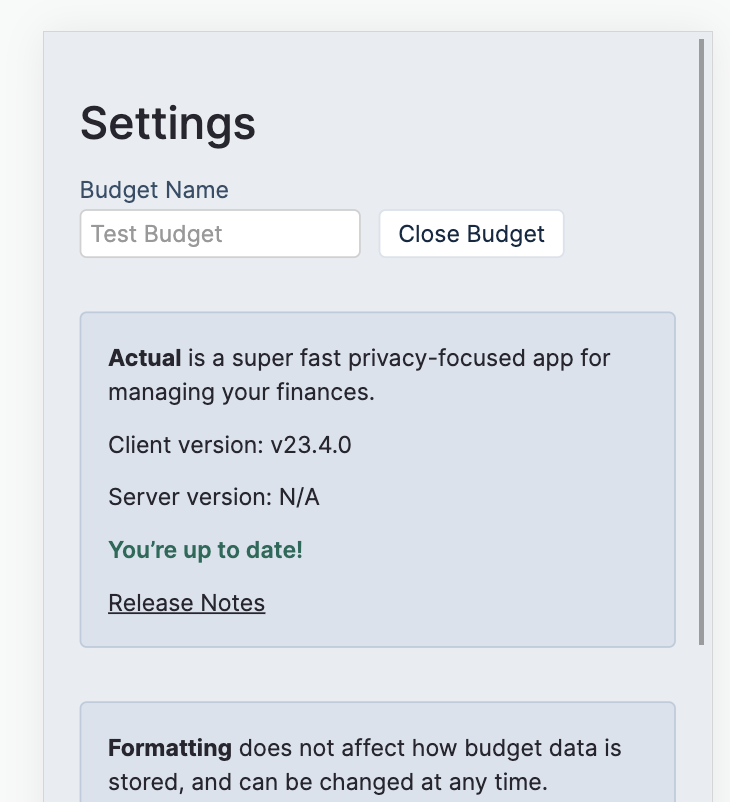Image resolution: width=730 pixels, height=802 pixels.
Task: Click the Test Budget placeholder text
Action: [157, 234]
